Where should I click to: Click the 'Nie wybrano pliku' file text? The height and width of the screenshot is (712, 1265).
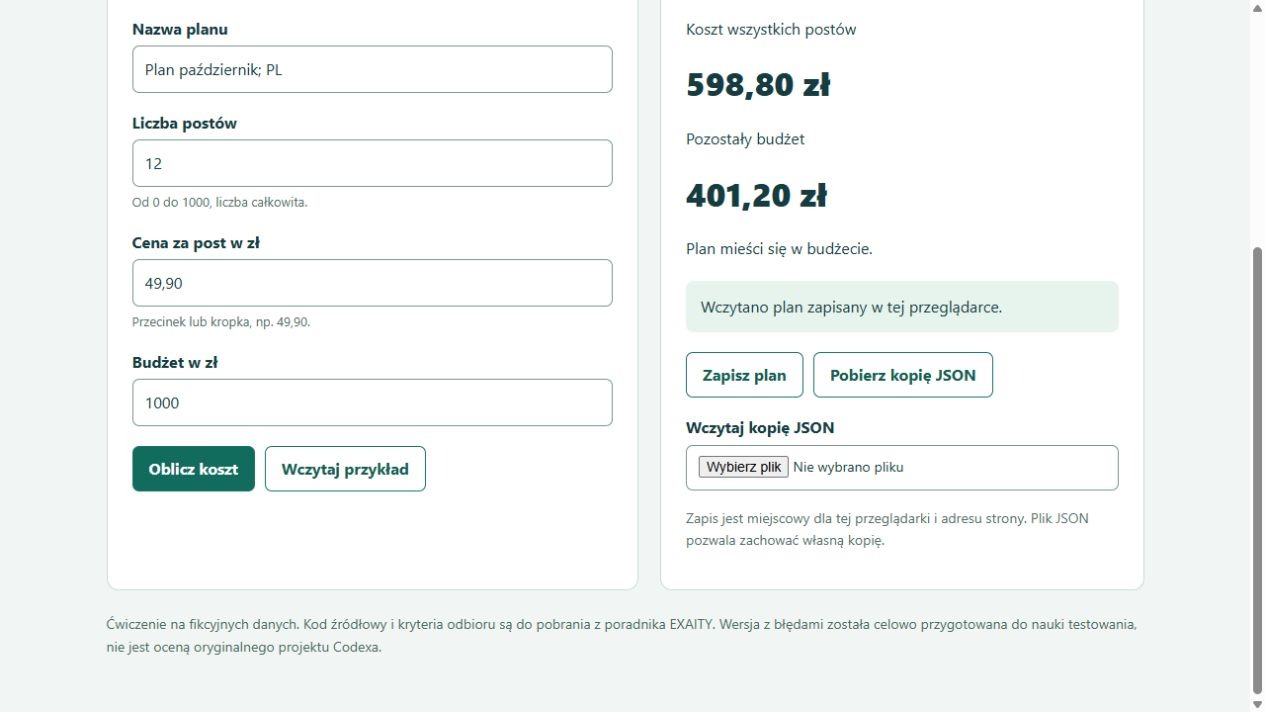coord(848,467)
